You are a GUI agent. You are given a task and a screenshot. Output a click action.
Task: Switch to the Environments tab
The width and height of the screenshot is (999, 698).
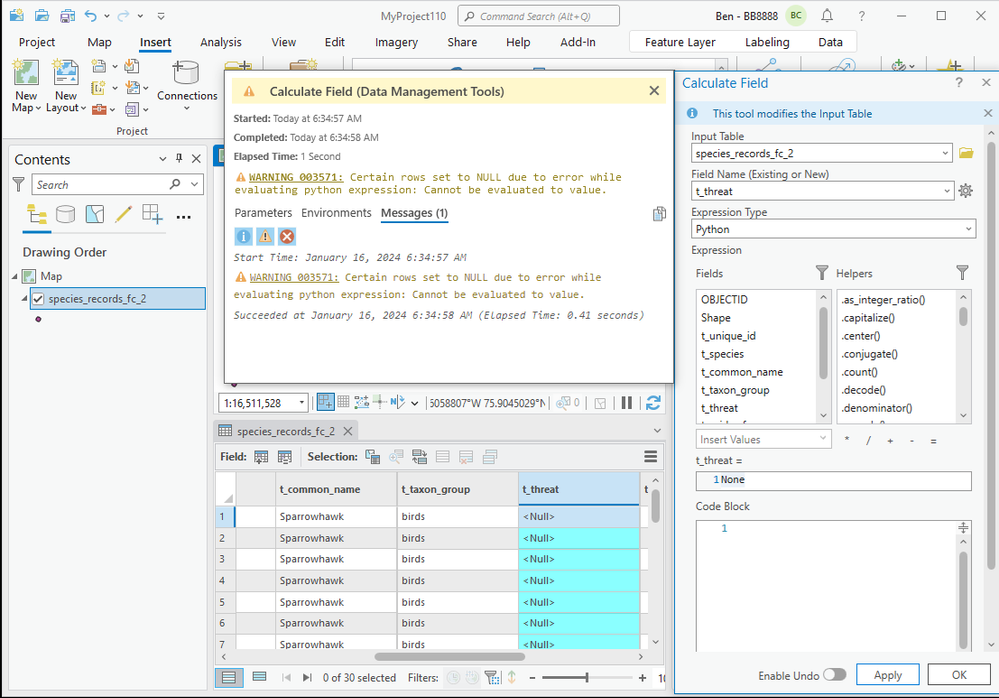pos(336,213)
